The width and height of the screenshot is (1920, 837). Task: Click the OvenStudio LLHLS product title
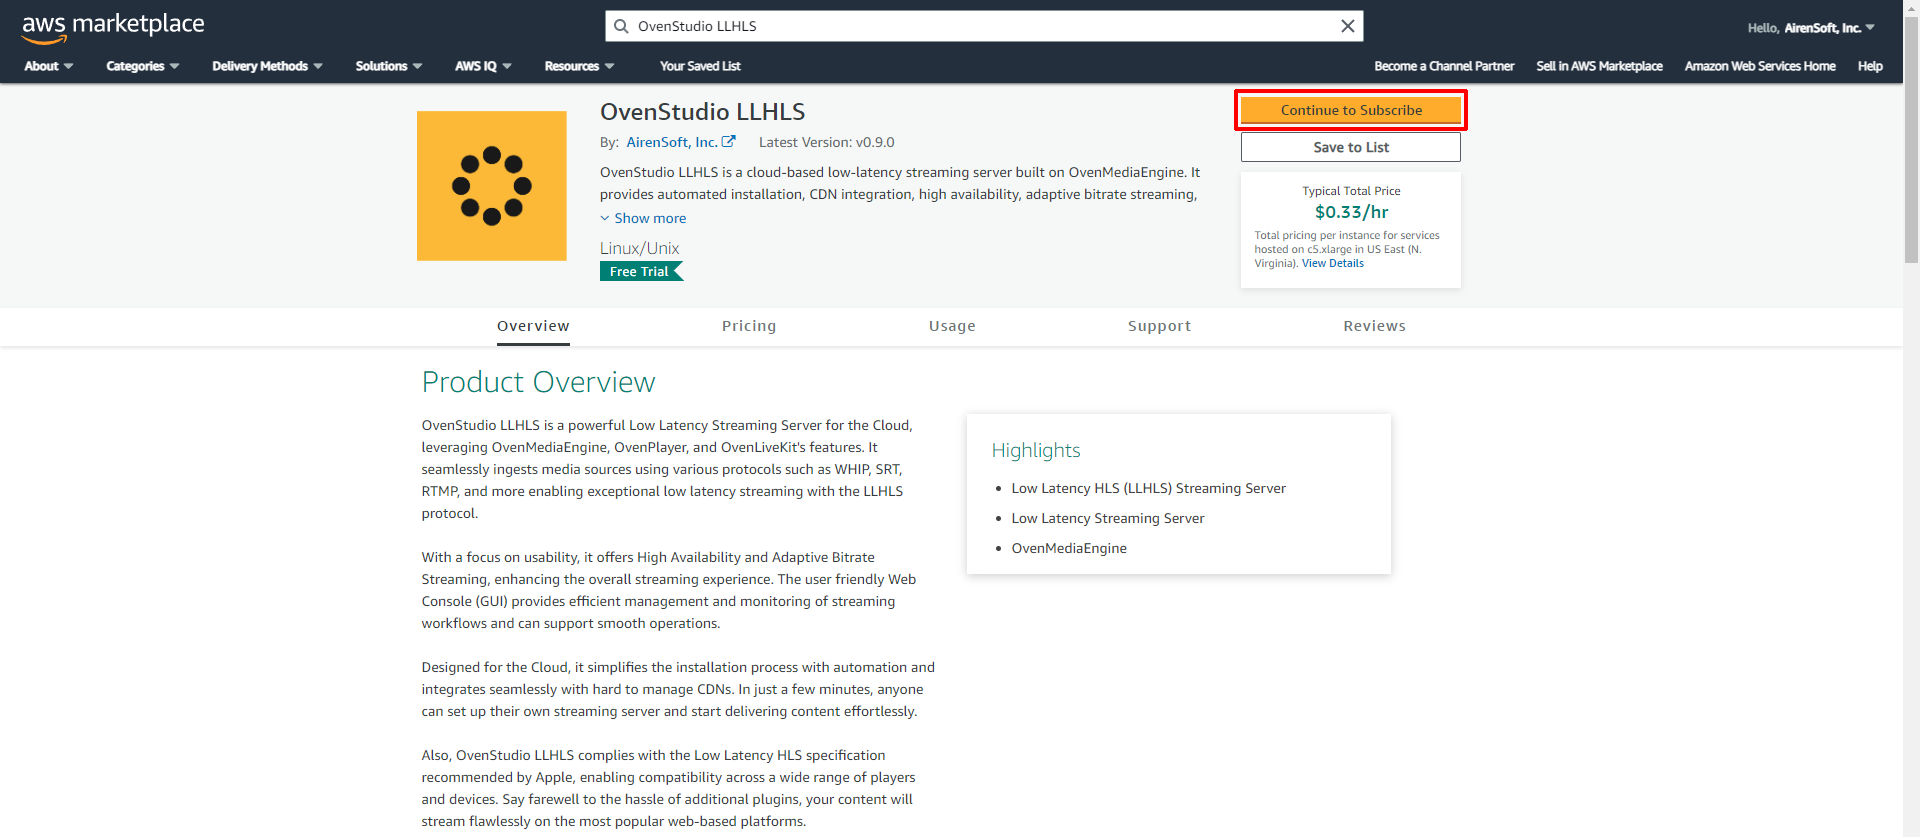click(x=702, y=112)
